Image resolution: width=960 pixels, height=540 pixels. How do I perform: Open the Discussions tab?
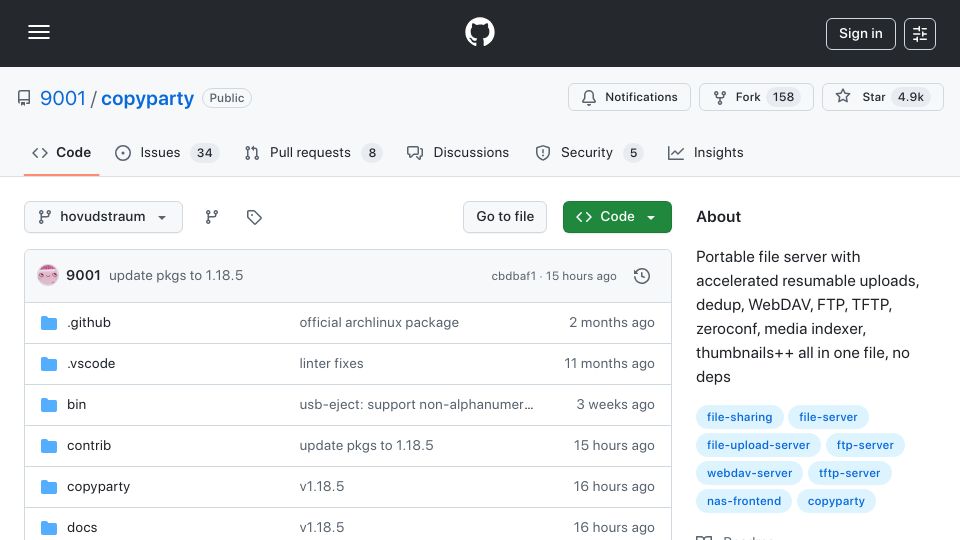(x=458, y=152)
